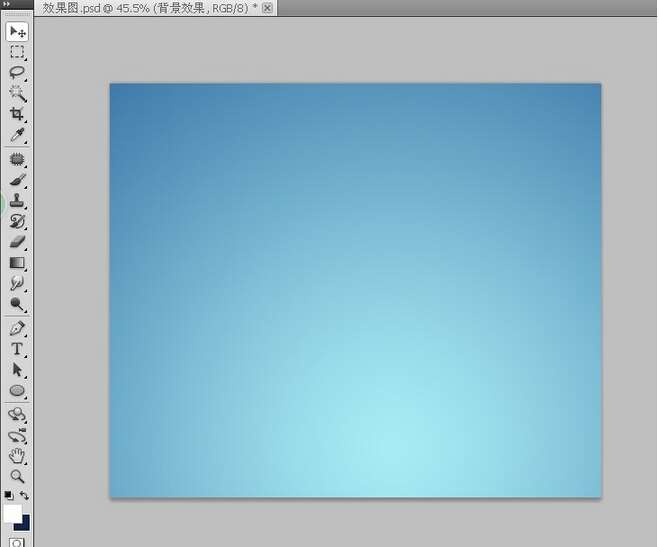Viewport: 659px width, 547px height.
Task: Choose the Eraser tool
Action: pyautogui.click(x=17, y=242)
